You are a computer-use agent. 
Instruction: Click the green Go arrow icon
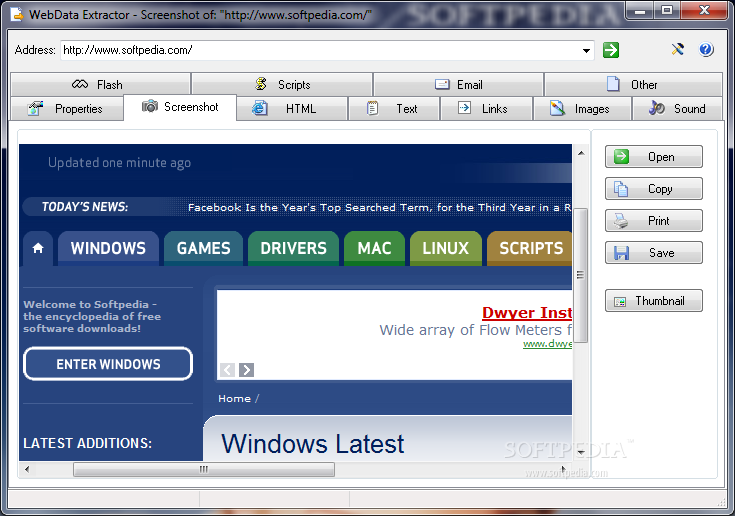611,50
